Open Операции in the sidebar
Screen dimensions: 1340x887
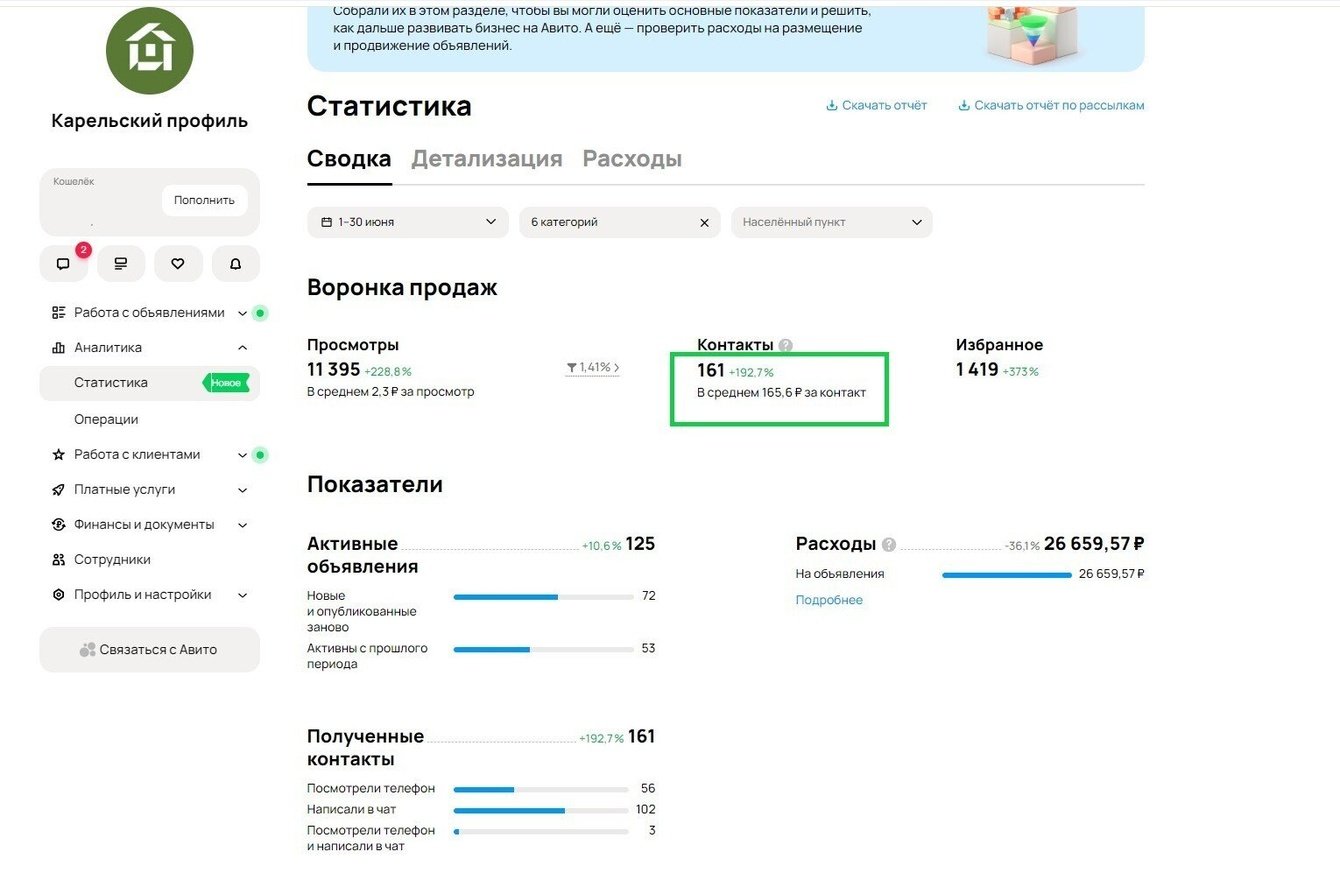[106, 419]
